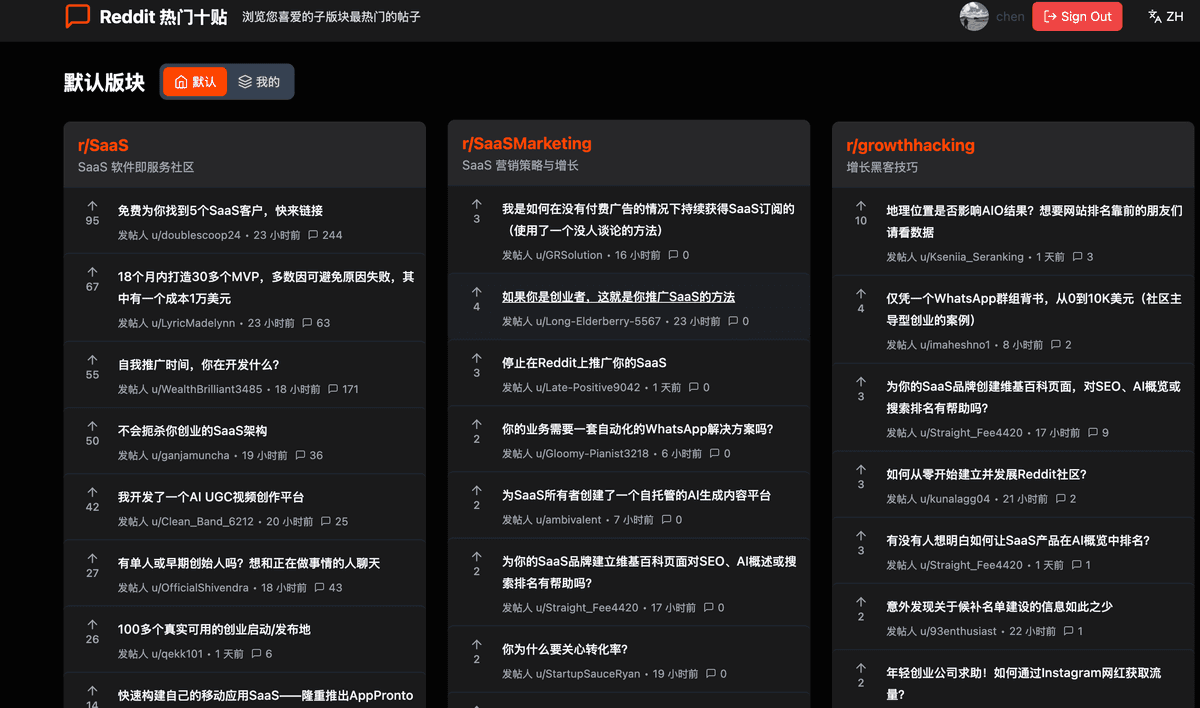Open post 100多个真实可用的创业启动/发布地
1200x708 pixels.
[214, 630]
